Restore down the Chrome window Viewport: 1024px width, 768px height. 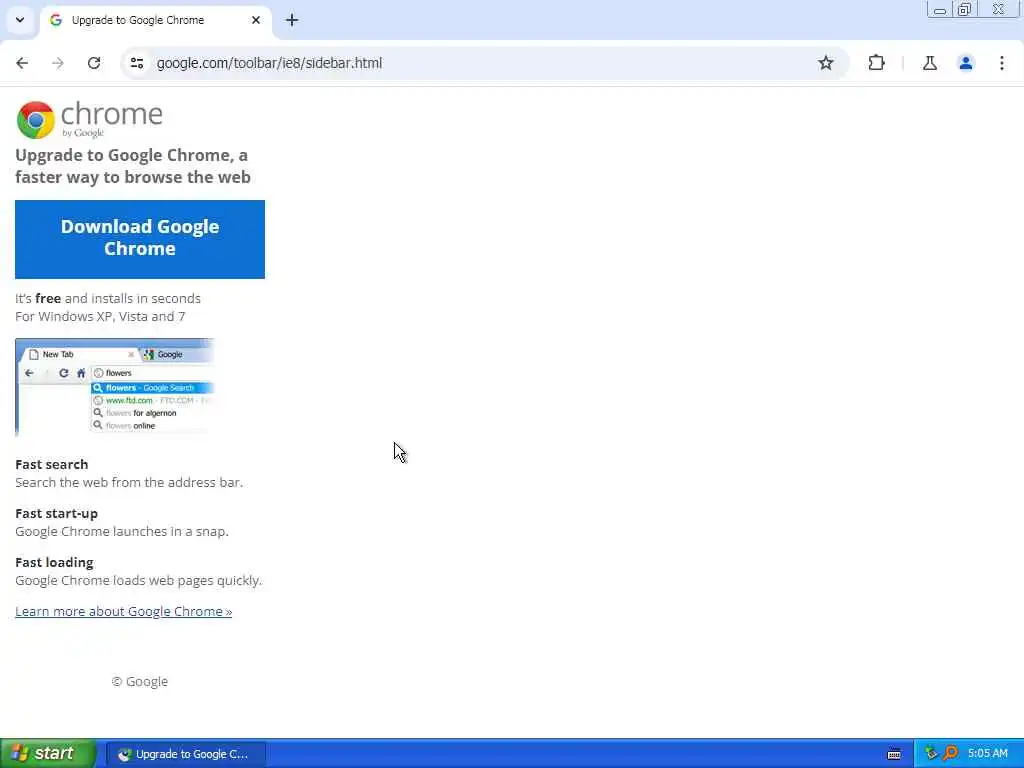point(965,9)
